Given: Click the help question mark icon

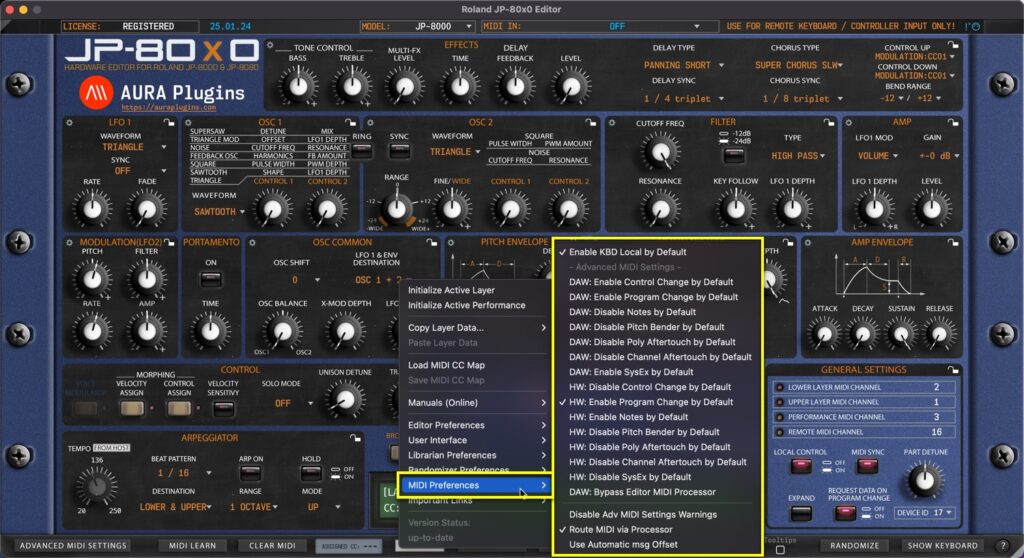Looking at the screenshot, I should 1002,545.
